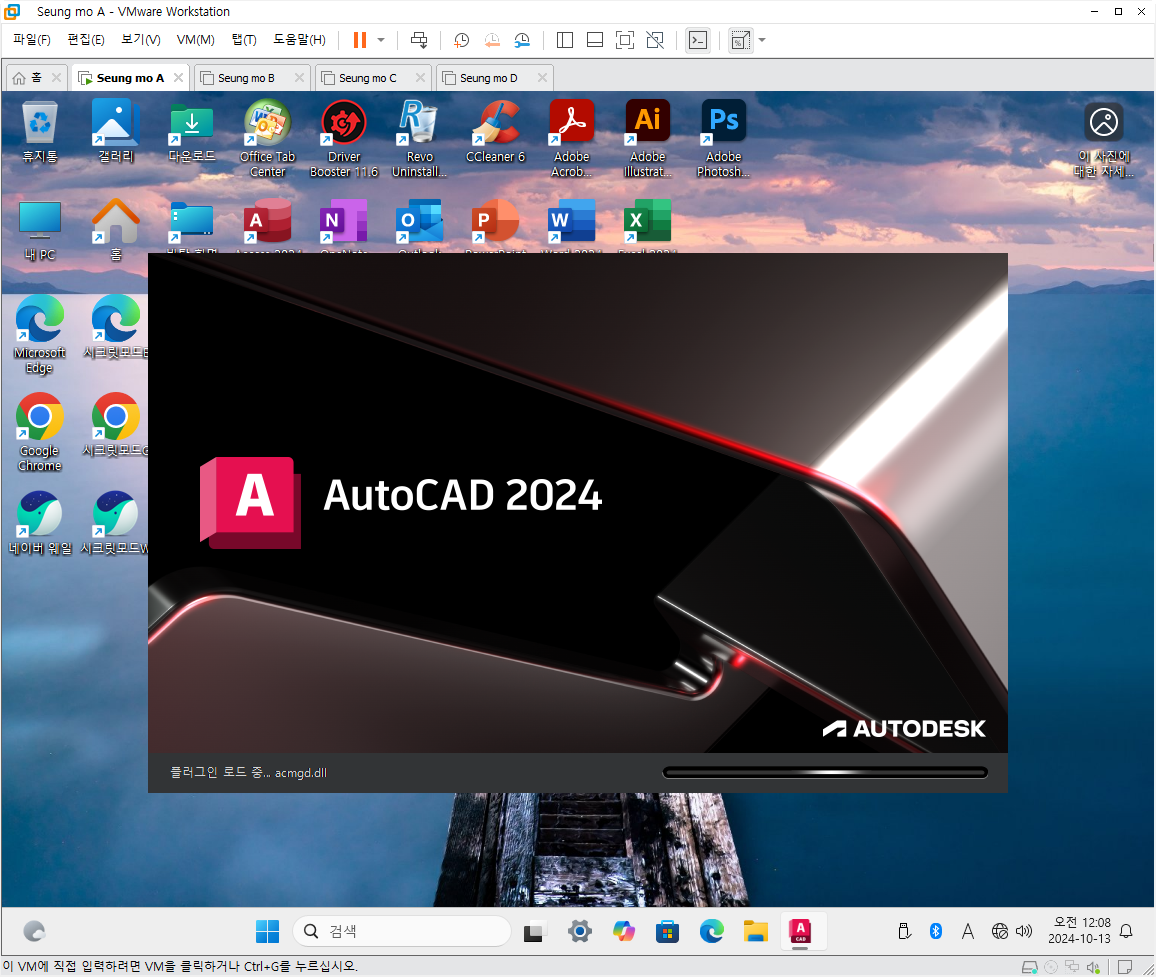The height and width of the screenshot is (977, 1156).
Task: Open the console view icon
Action: pyautogui.click(x=697, y=40)
